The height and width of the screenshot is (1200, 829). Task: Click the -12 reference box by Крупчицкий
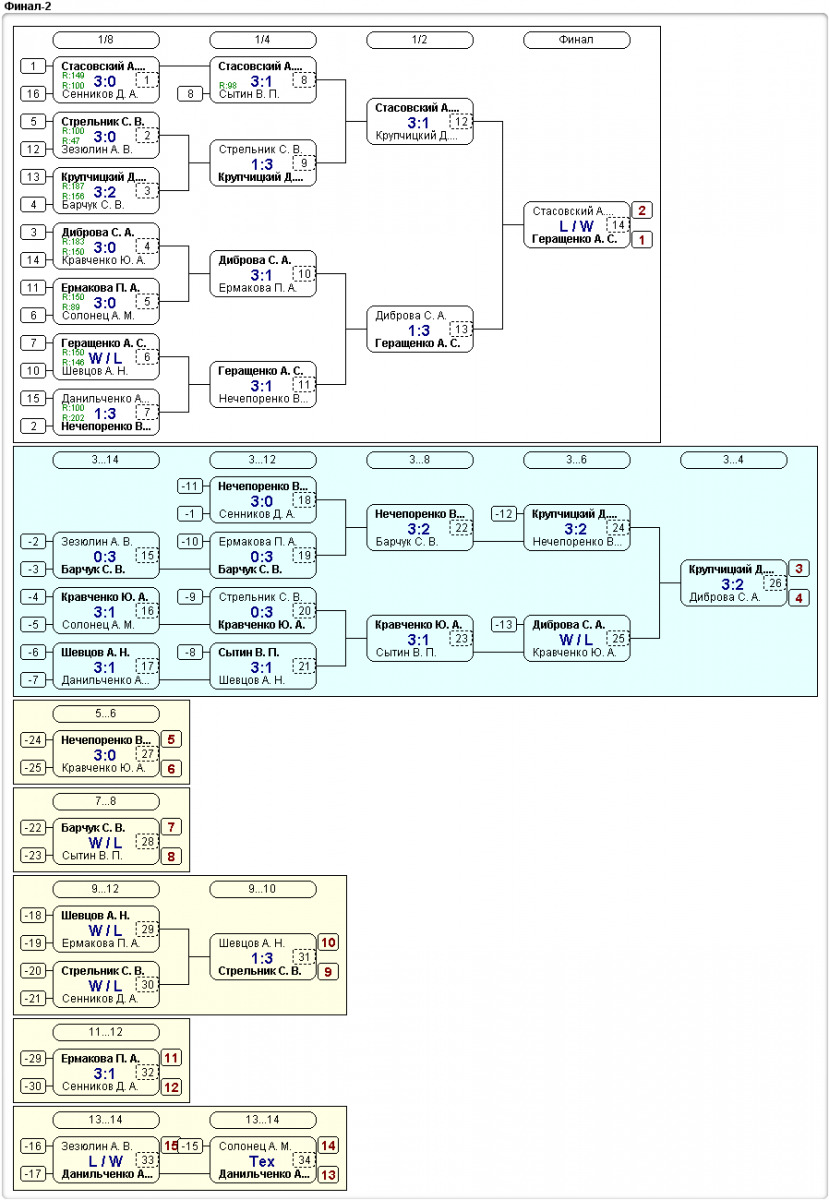(x=504, y=513)
